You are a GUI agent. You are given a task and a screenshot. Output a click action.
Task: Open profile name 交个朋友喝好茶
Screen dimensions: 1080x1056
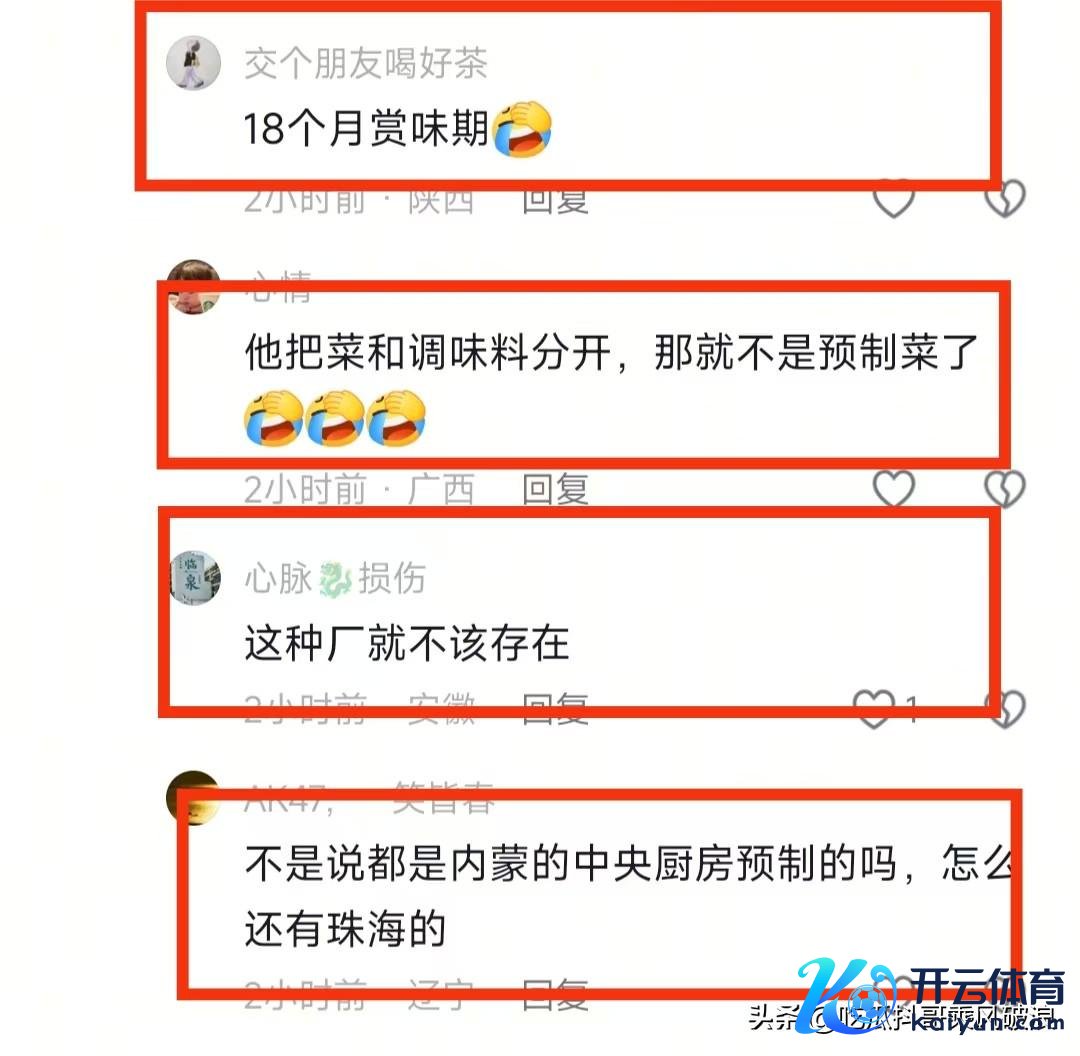pyautogui.click(x=366, y=63)
